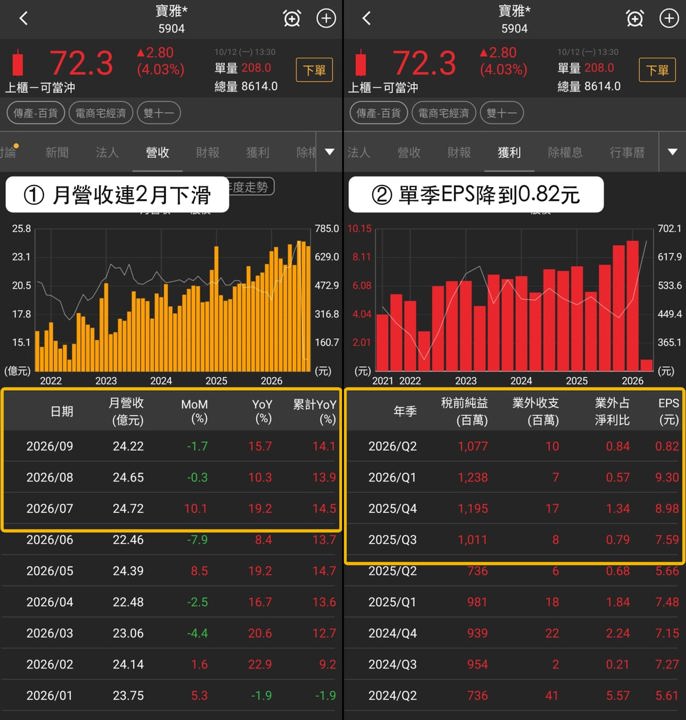Tap the plus add icon in right panel

[x=669, y=19]
